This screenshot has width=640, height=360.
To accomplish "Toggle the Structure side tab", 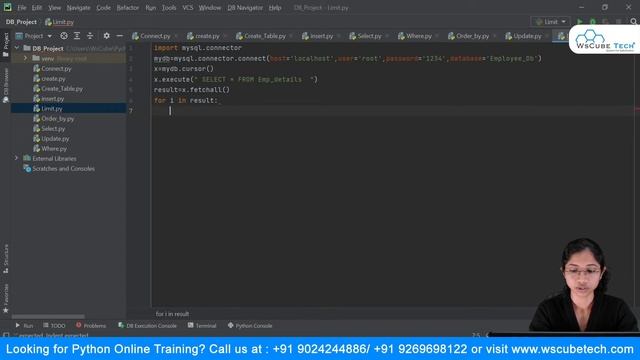I will tap(6, 258).
